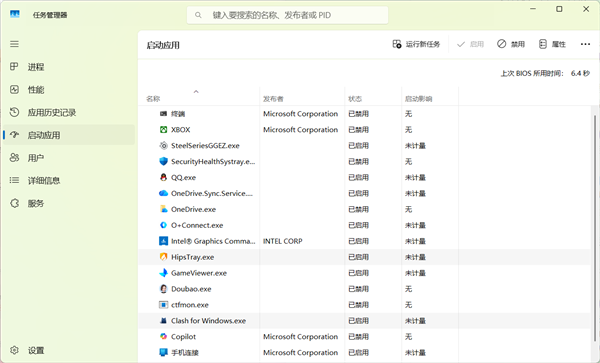Click the search magnifier icon
Viewport: 600px width, 363px height.
(x=198, y=15)
